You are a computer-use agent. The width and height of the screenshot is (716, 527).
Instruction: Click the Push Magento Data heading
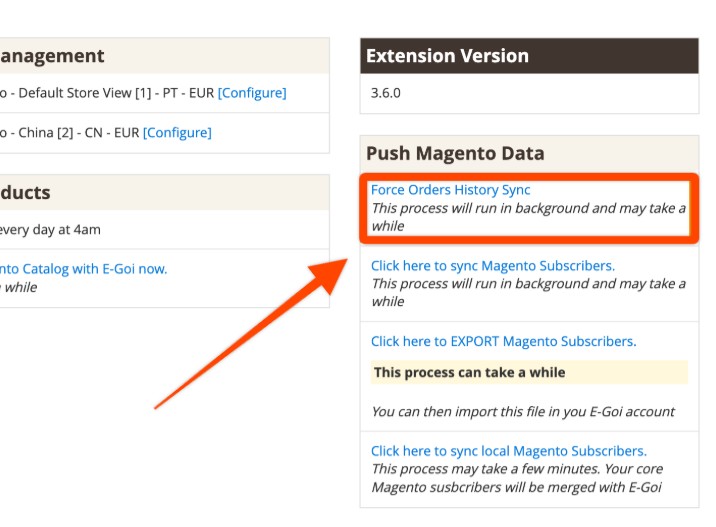pos(455,153)
